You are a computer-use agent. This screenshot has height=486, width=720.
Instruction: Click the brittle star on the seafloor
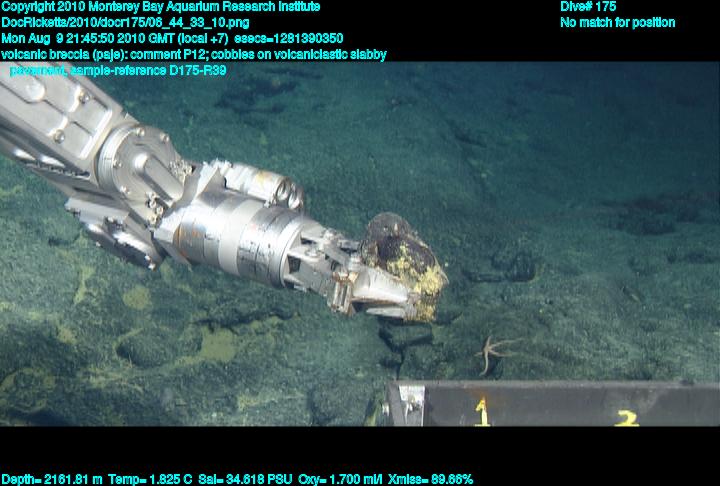pos(495,354)
